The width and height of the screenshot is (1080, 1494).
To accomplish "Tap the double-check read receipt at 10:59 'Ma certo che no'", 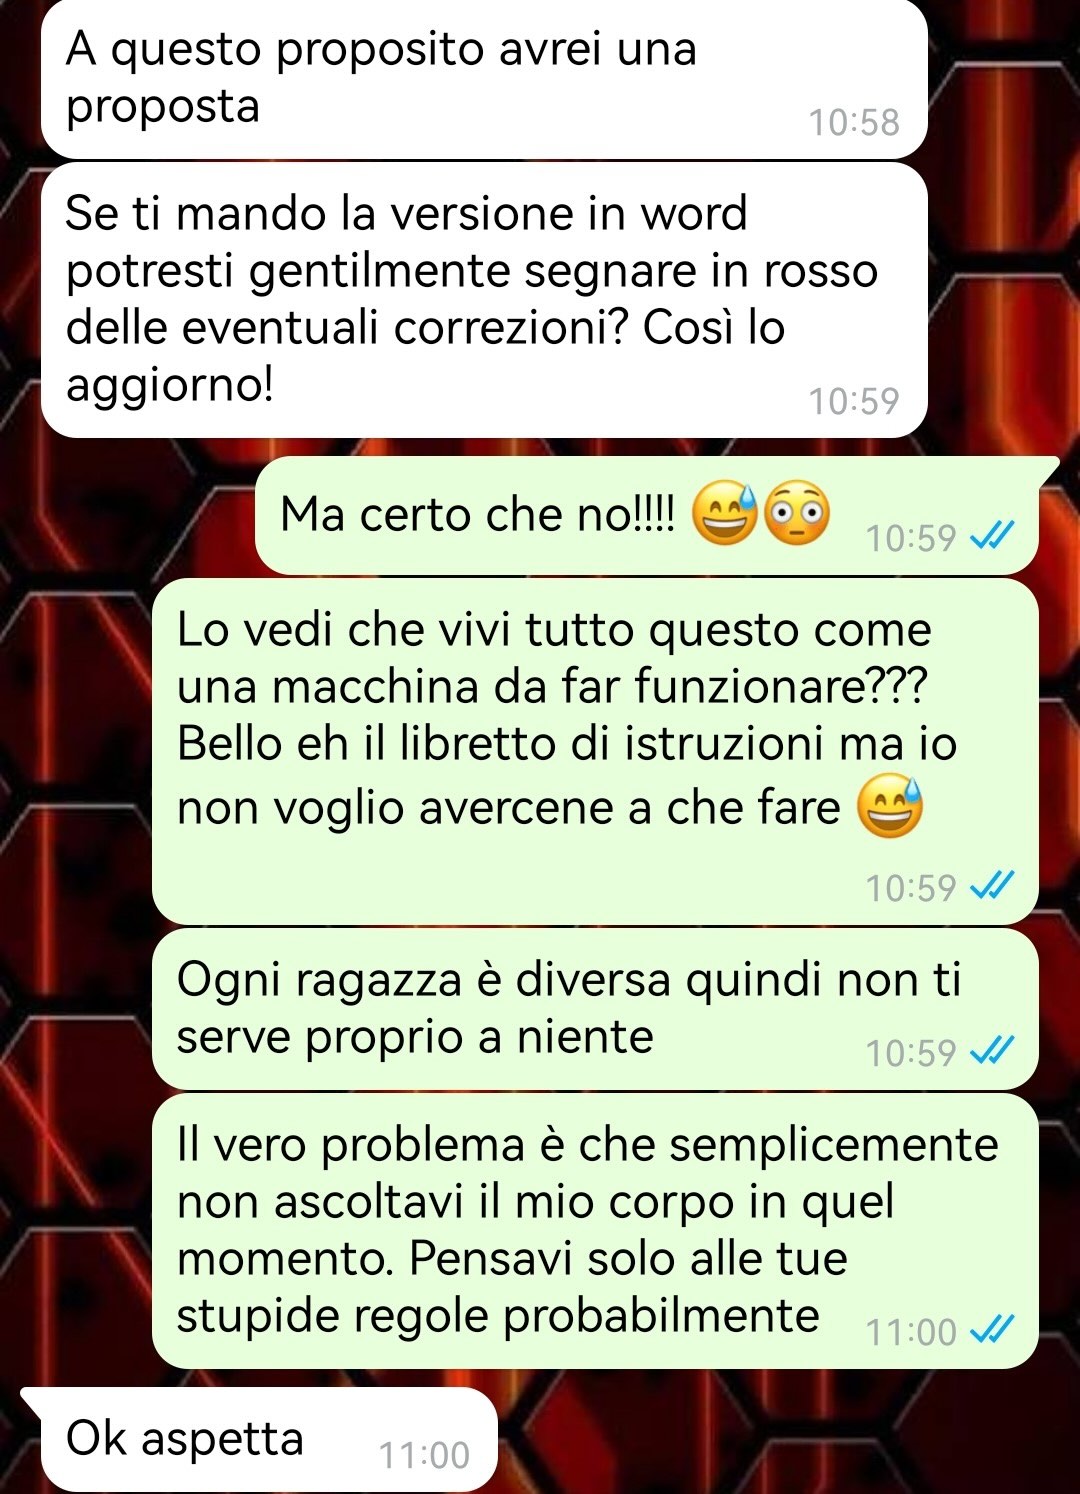I will coord(993,537).
